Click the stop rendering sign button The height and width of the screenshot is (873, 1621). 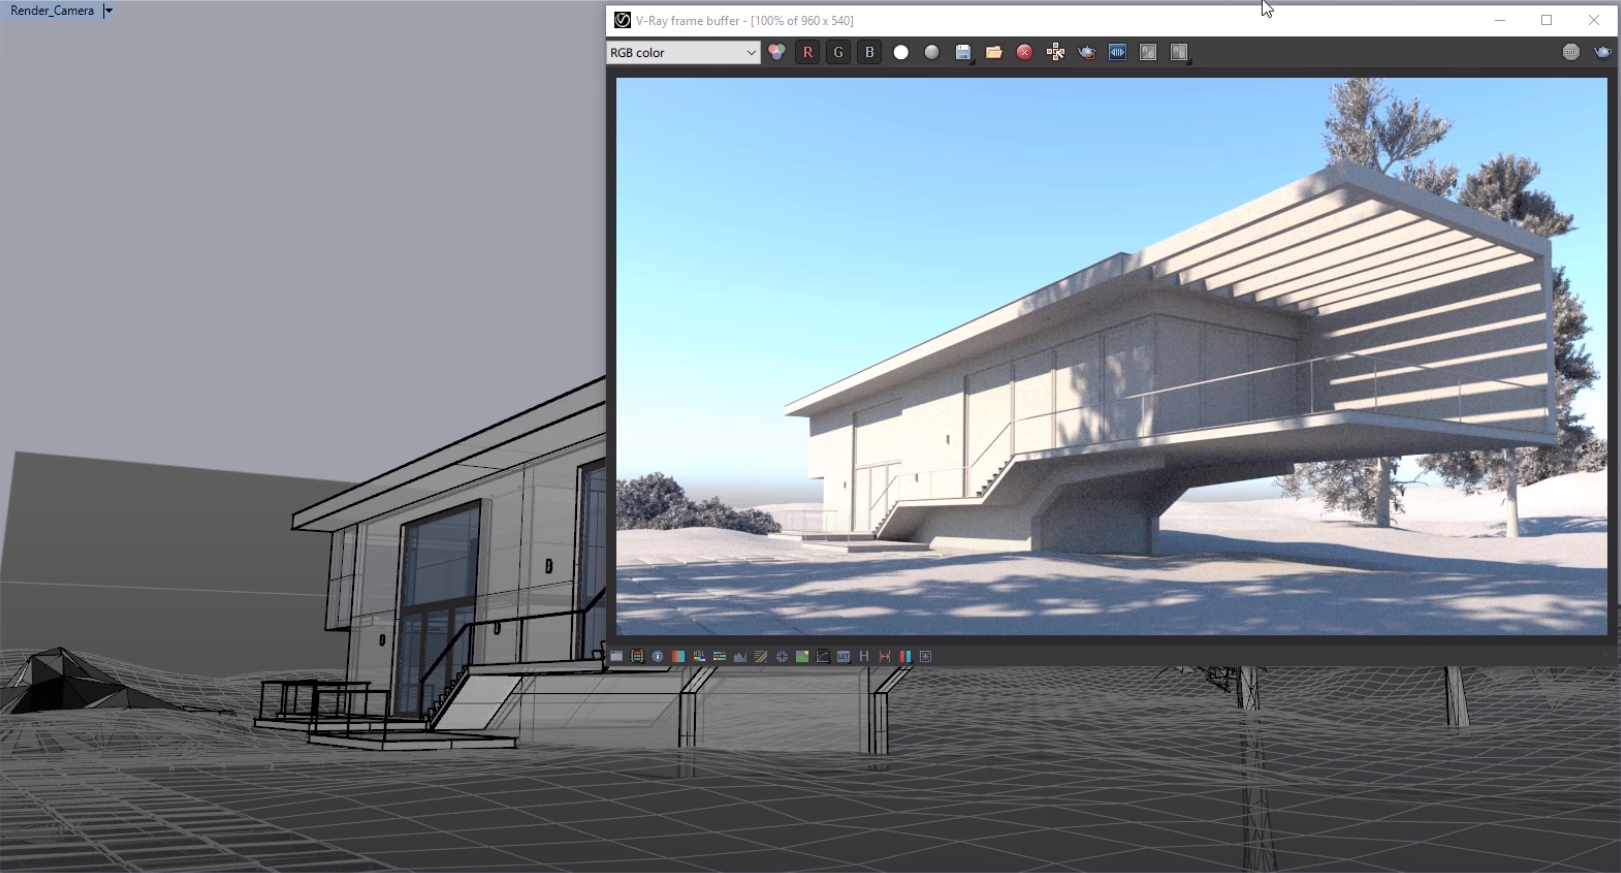coord(1571,53)
